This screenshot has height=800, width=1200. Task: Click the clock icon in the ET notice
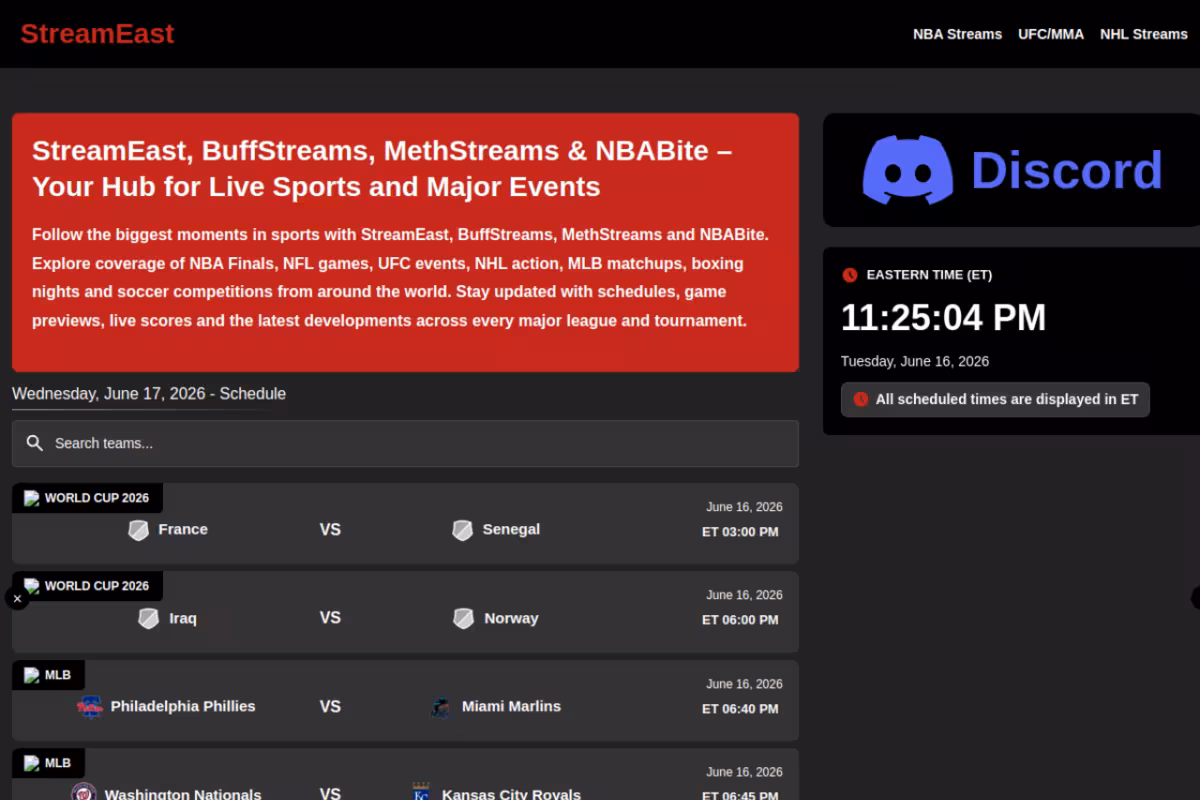tap(861, 399)
